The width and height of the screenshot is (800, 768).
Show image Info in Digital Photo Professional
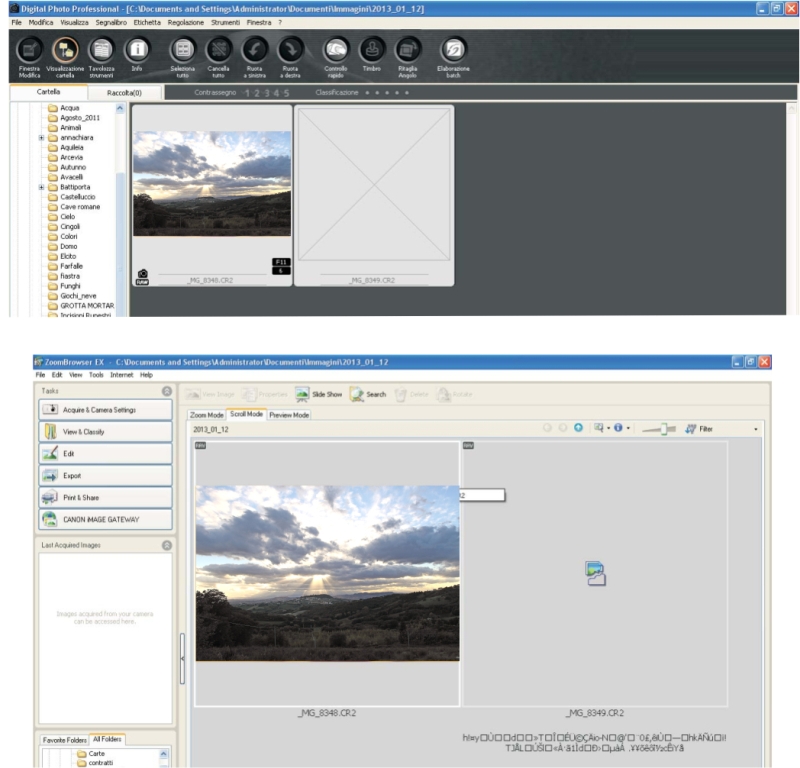click(137, 51)
